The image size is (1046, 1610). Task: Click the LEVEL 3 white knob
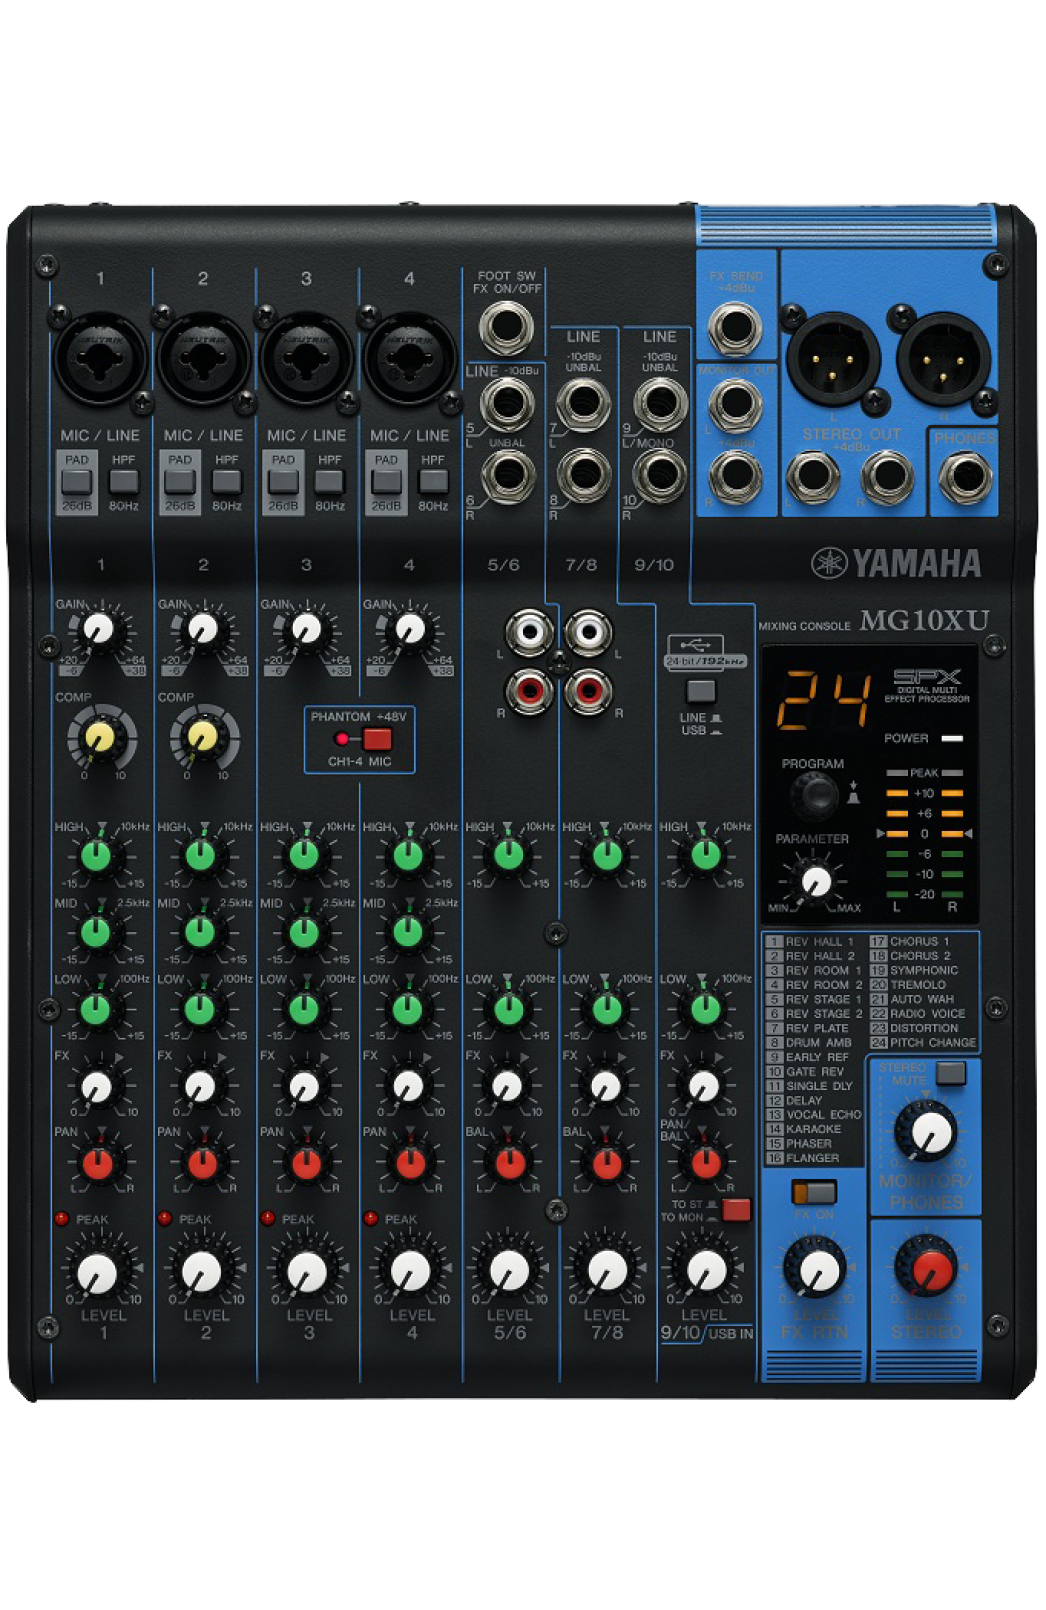(x=306, y=1272)
